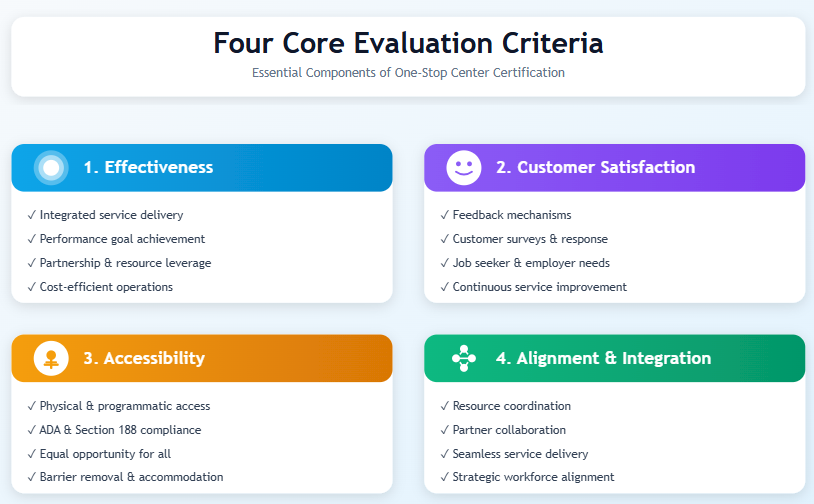
Task: Click 'Customer surveys & response' item
Action: click(x=530, y=239)
